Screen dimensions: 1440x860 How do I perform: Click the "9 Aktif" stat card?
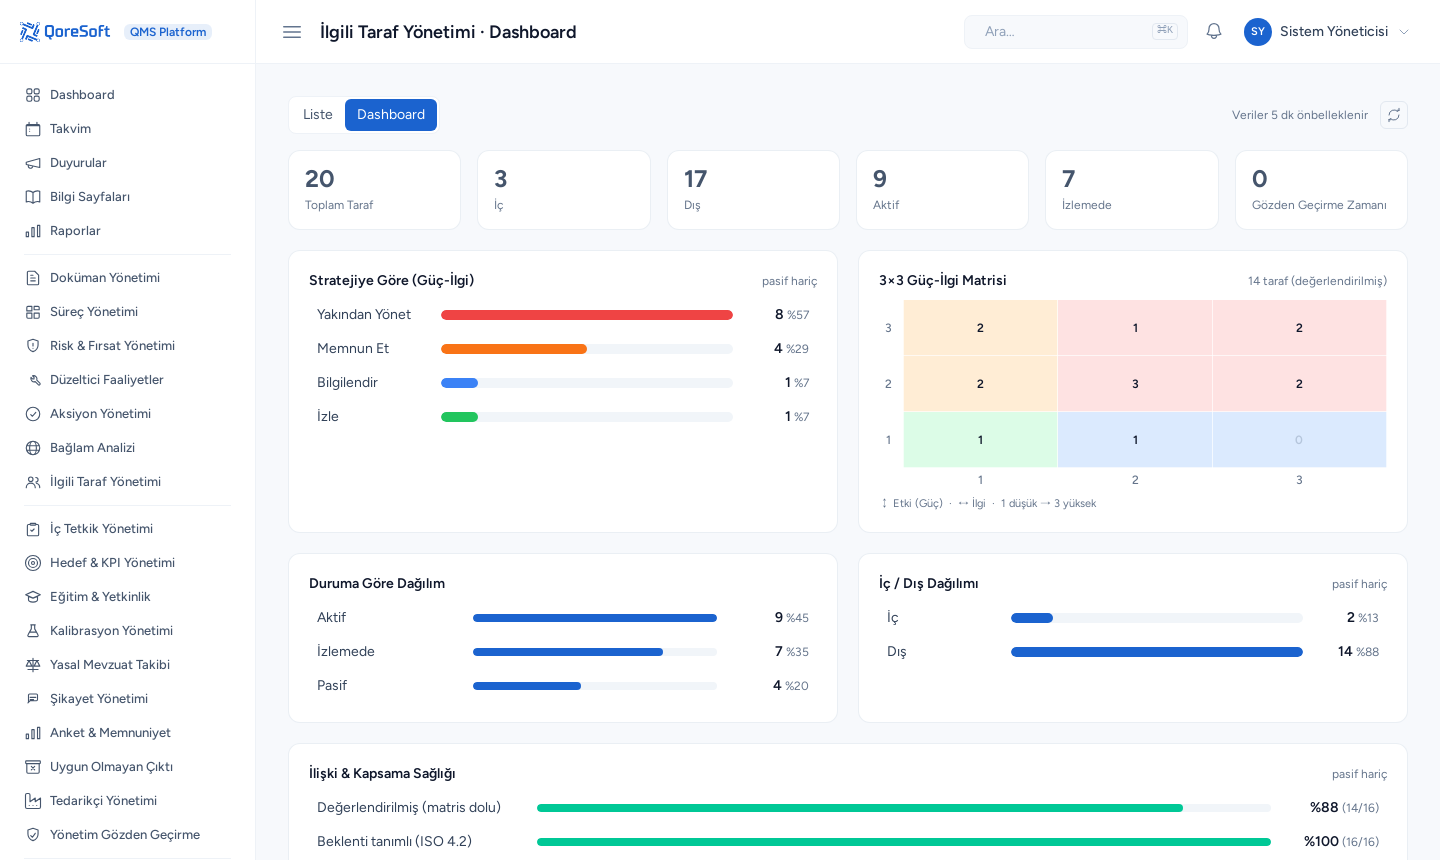point(942,190)
